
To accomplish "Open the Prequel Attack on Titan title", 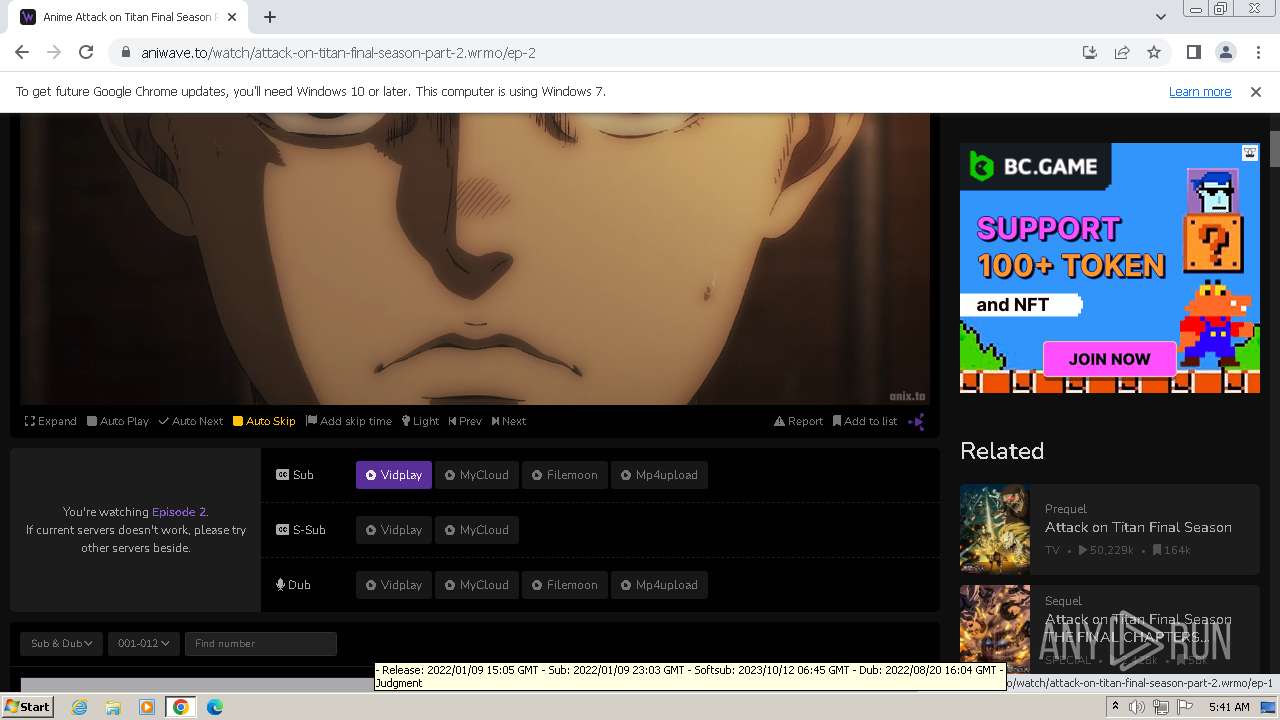I will pyautogui.click(x=1138, y=527).
